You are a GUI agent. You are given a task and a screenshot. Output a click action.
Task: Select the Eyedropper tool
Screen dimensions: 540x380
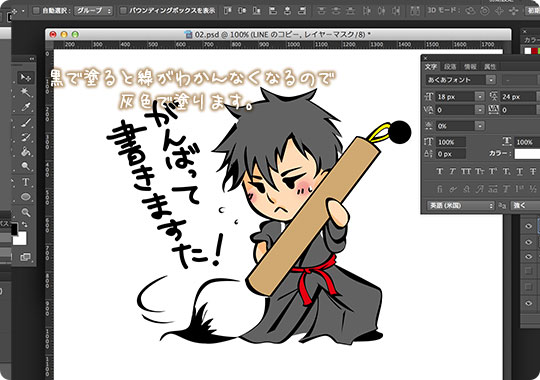[25, 107]
